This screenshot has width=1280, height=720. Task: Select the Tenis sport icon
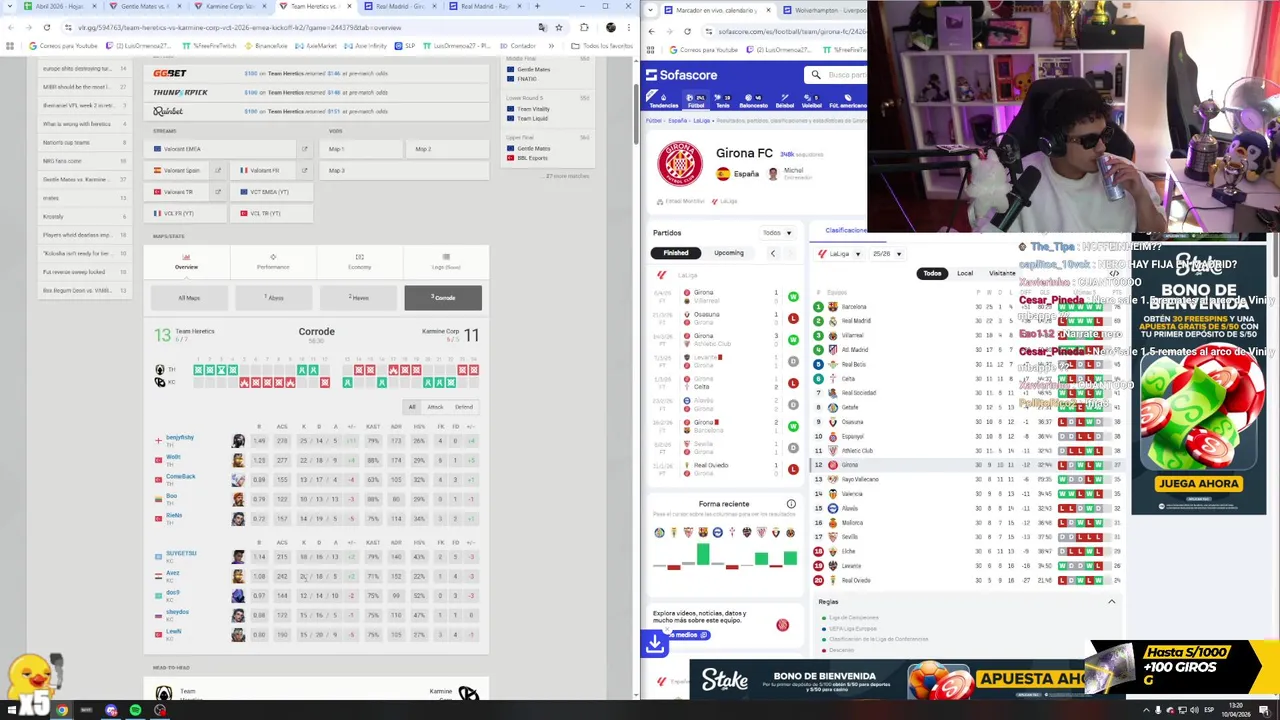tap(723, 100)
